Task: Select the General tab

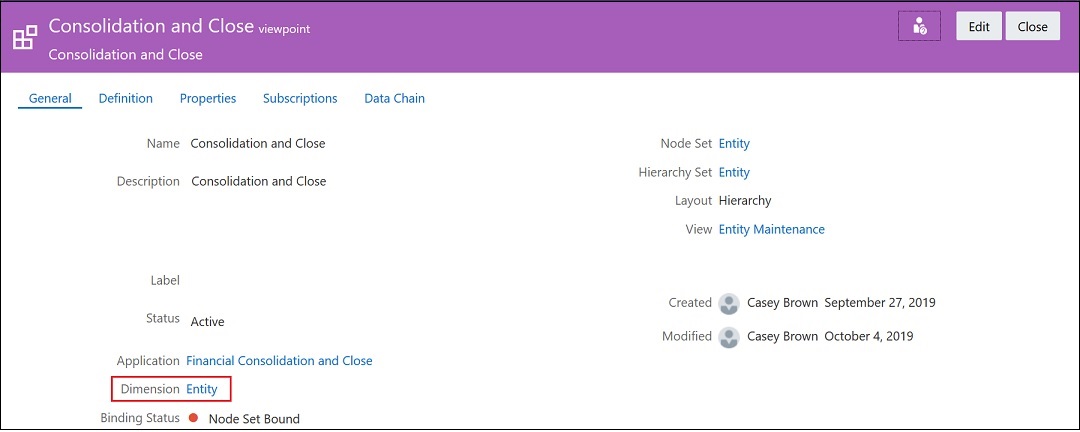Action: pyautogui.click(x=50, y=99)
